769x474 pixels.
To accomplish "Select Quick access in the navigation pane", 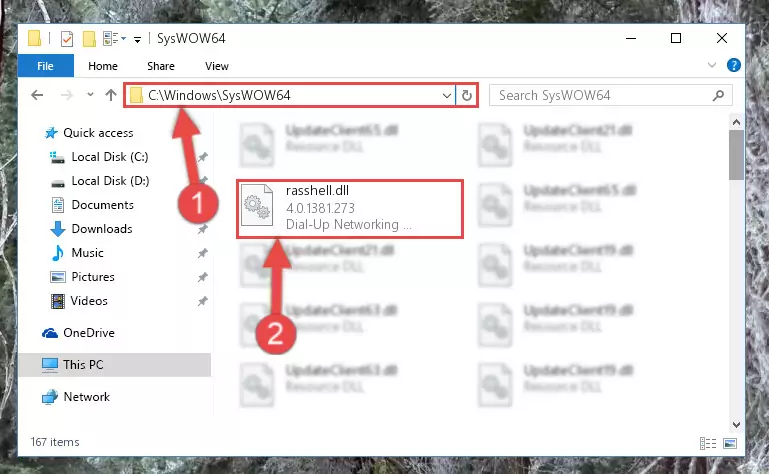I will point(98,133).
